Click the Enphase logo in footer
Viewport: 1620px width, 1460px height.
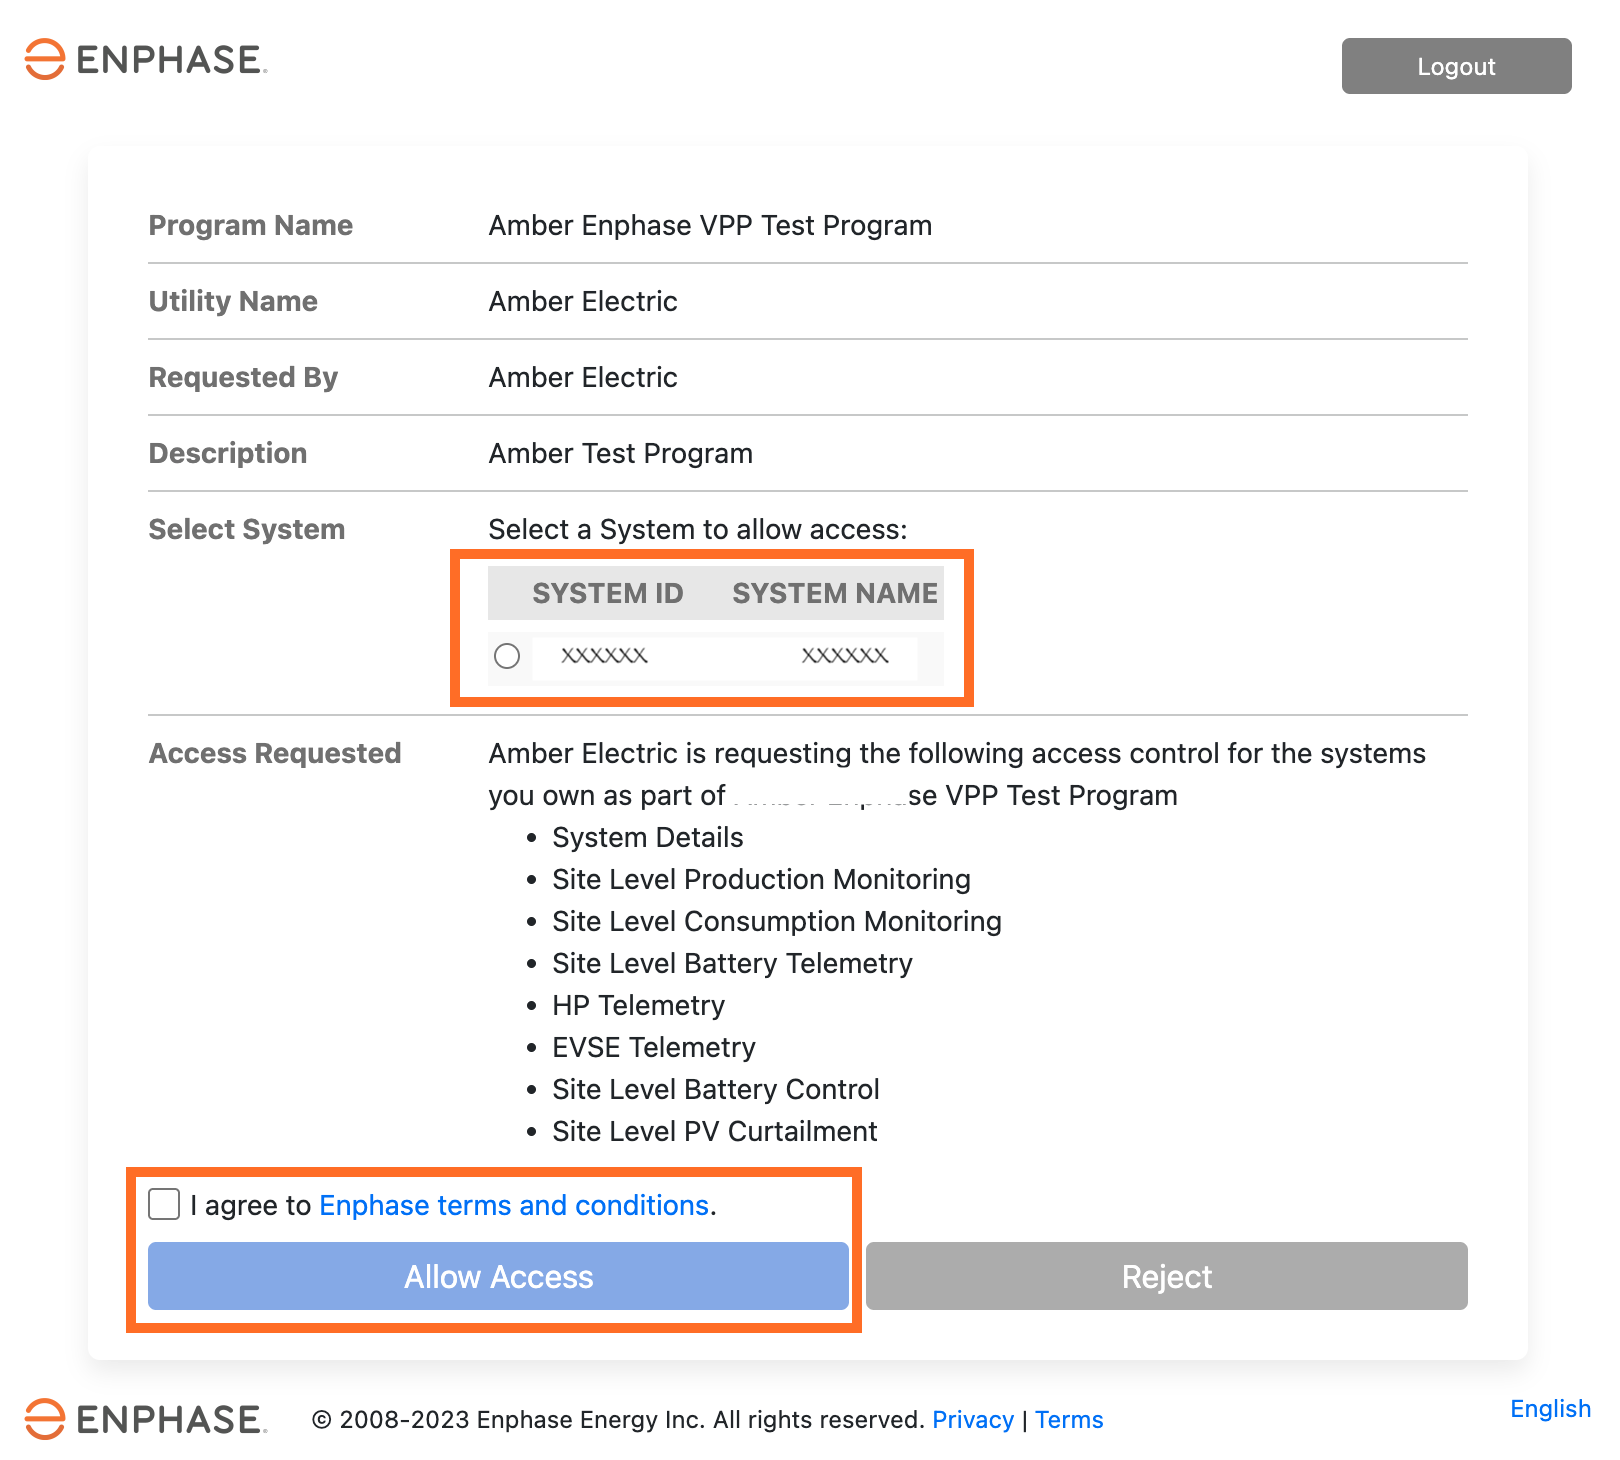146,1419
